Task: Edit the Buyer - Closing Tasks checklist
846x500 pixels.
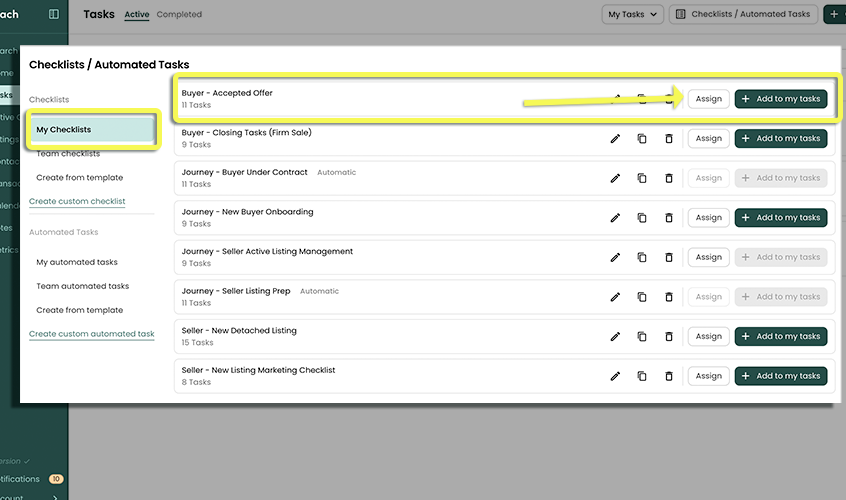Action: click(615, 139)
